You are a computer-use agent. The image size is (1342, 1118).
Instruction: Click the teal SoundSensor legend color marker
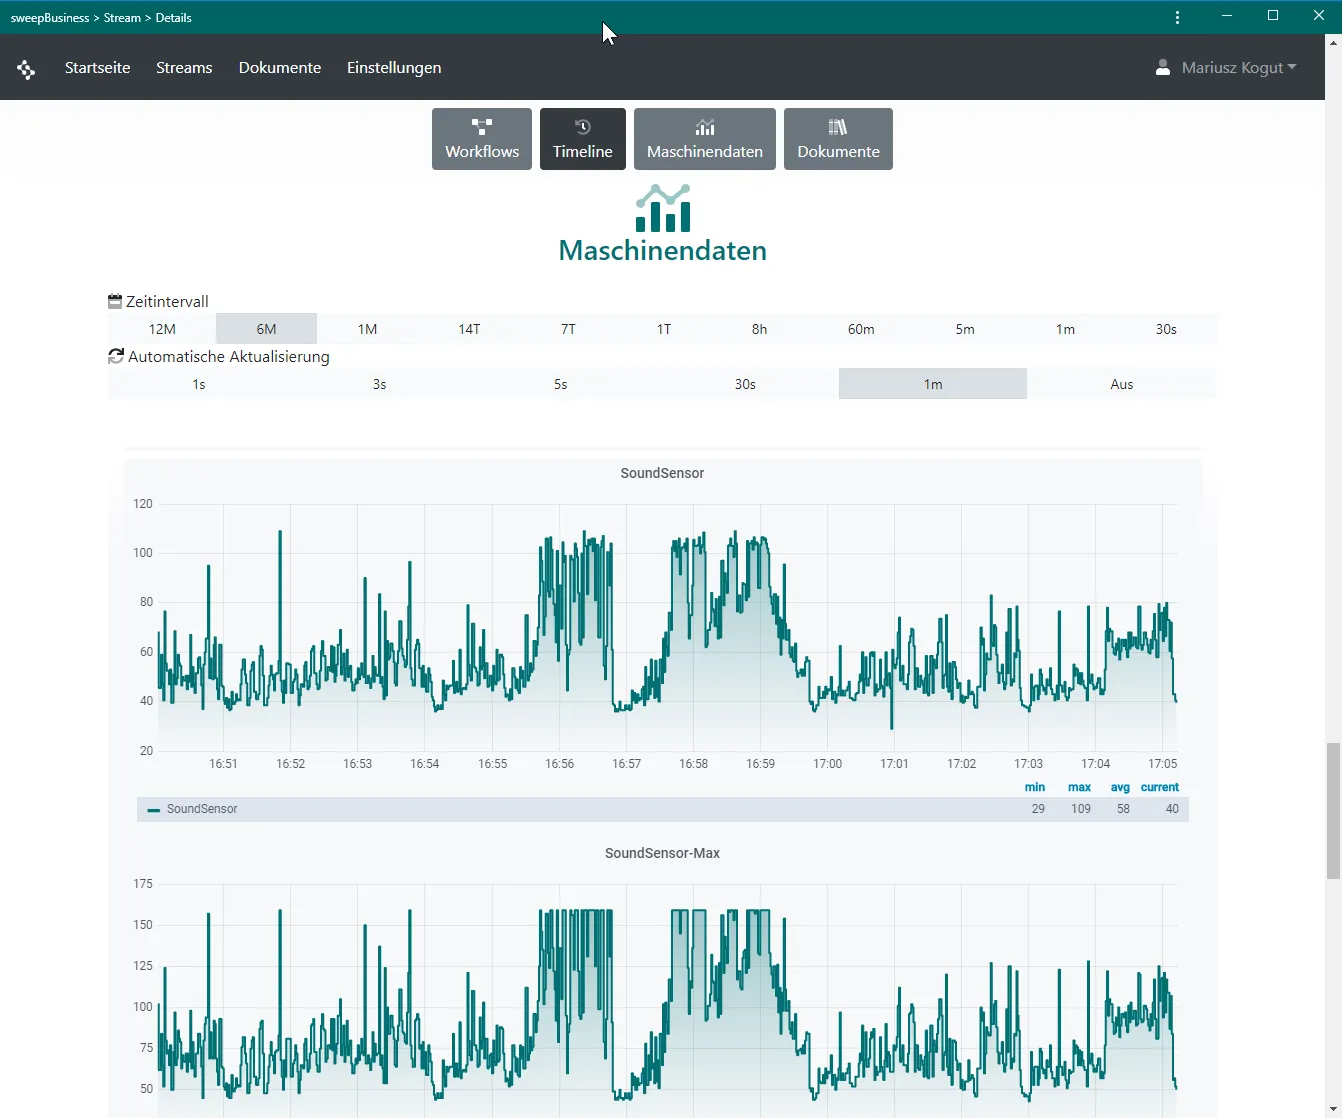pyautogui.click(x=154, y=810)
